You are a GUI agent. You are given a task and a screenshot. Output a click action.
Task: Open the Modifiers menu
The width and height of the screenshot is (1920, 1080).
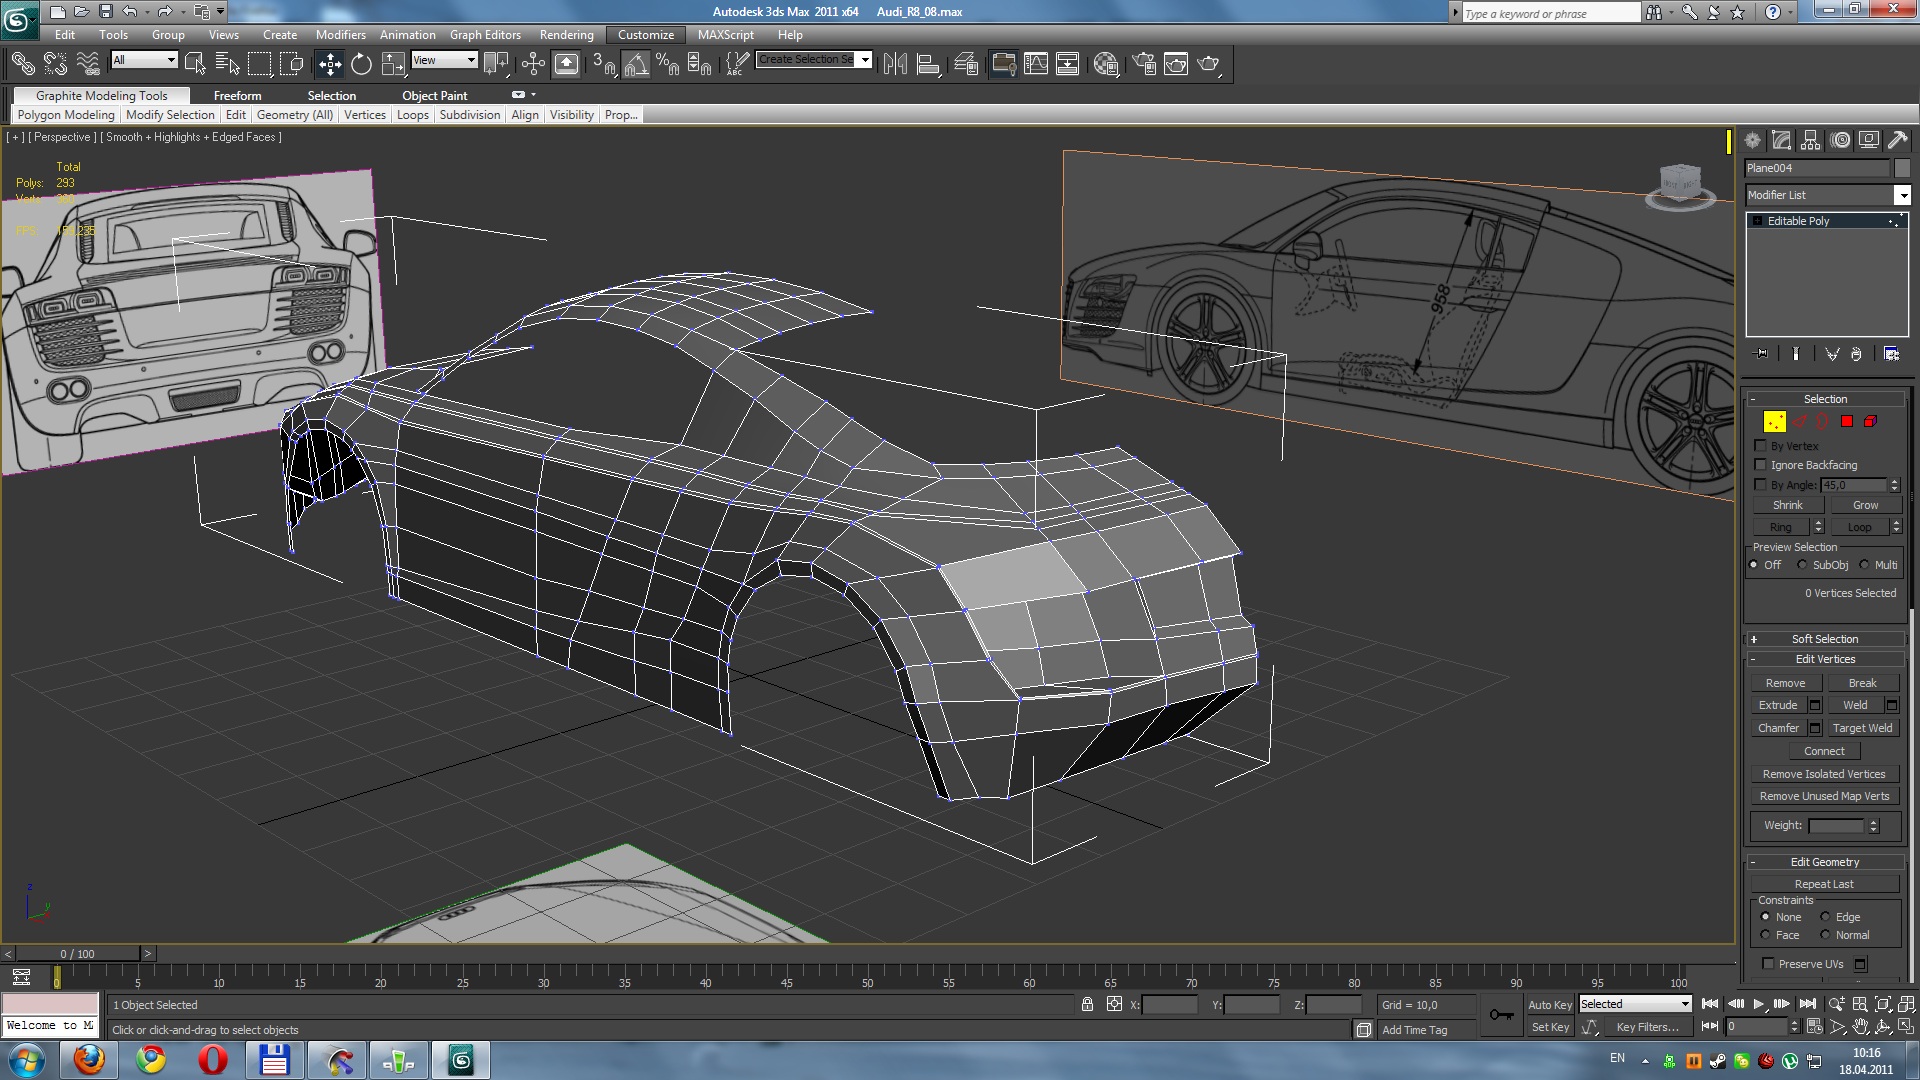click(x=340, y=35)
